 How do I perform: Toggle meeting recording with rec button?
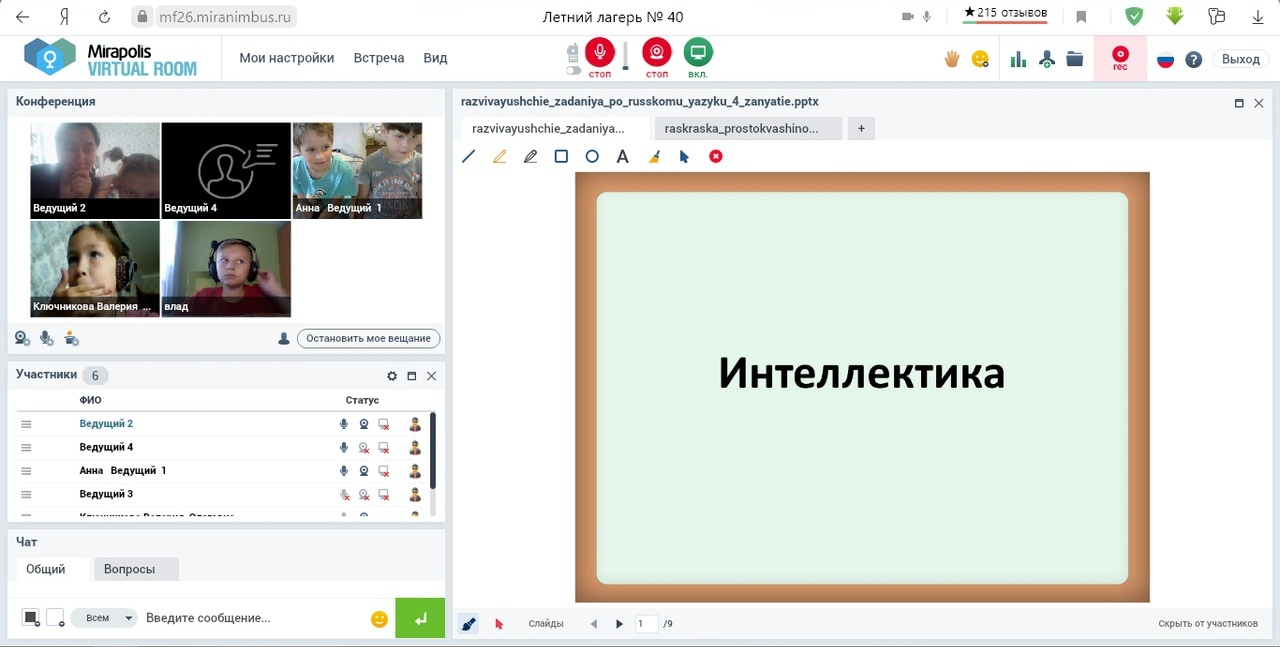click(1121, 58)
